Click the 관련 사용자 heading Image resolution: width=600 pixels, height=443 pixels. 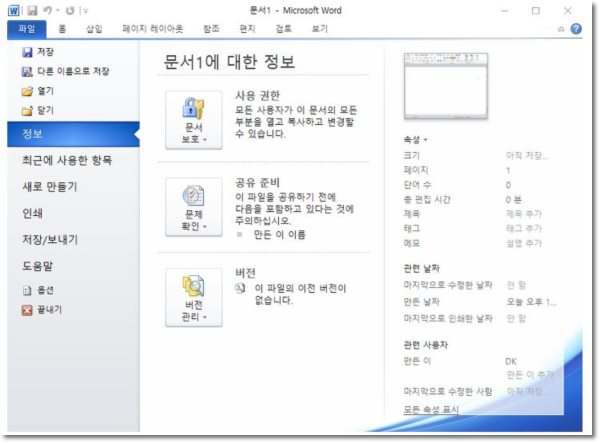click(x=426, y=345)
